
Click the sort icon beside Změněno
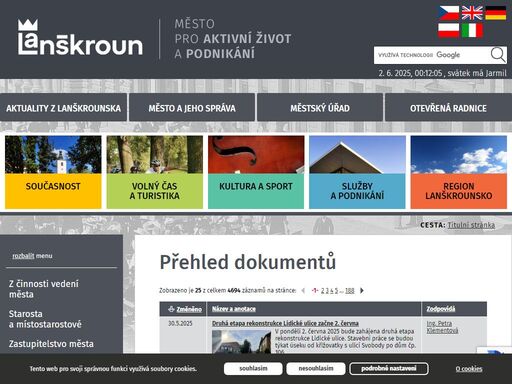coord(171,309)
